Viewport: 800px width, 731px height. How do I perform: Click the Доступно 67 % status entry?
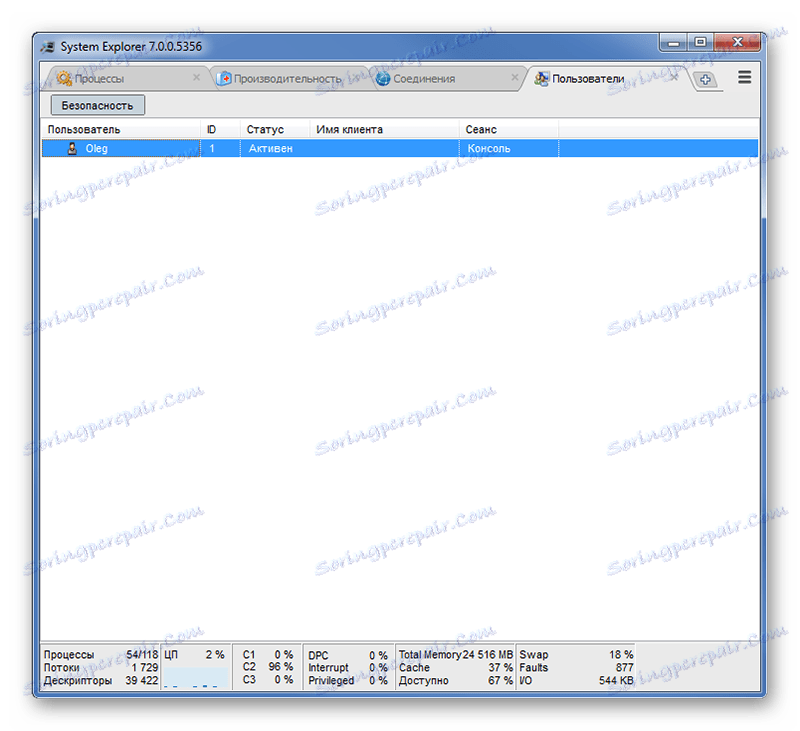(x=455, y=680)
